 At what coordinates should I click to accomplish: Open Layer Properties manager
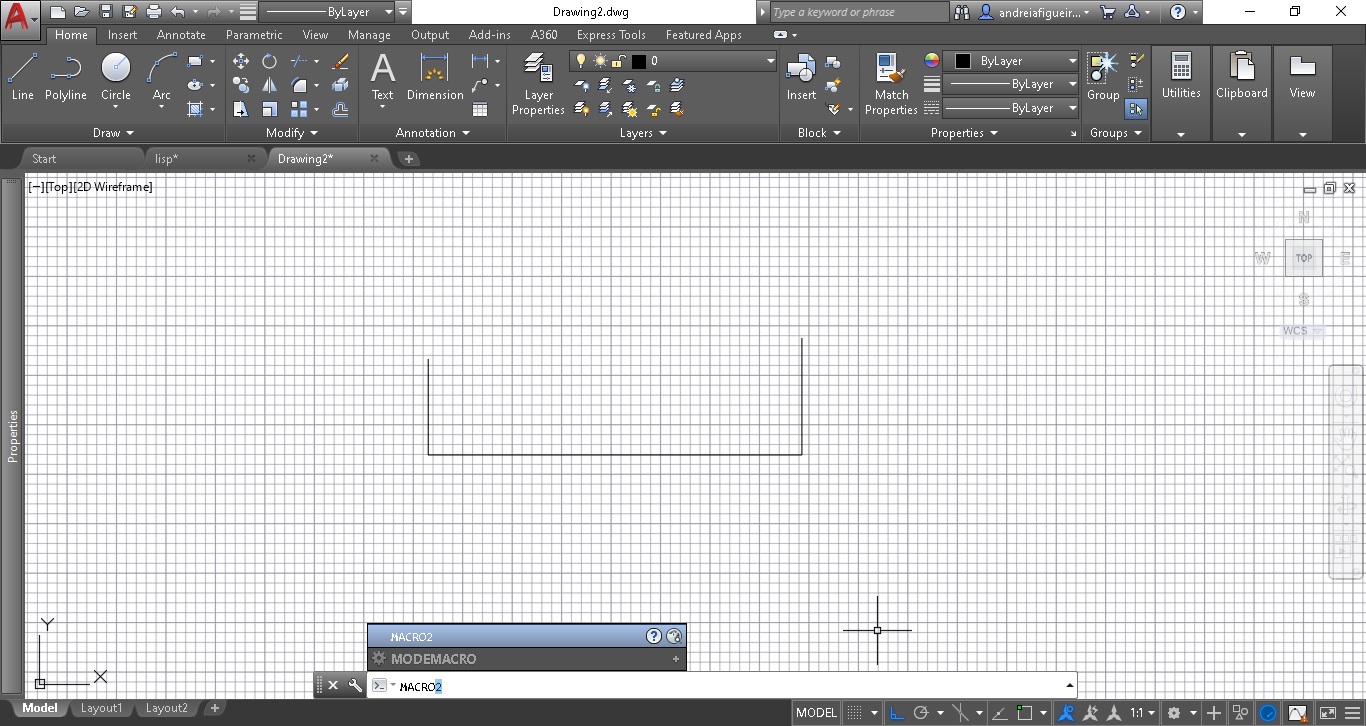(538, 85)
